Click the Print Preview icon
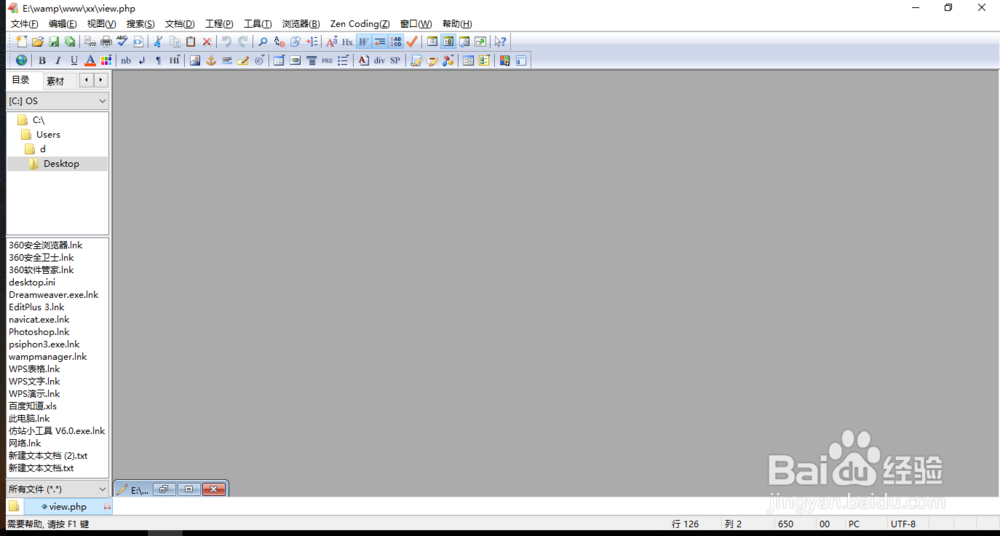The width and height of the screenshot is (1000, 536). point(90,42)
